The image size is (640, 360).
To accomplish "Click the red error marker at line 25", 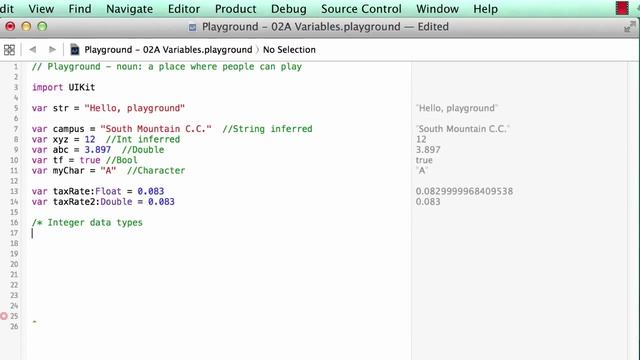I will coord(4,316).
